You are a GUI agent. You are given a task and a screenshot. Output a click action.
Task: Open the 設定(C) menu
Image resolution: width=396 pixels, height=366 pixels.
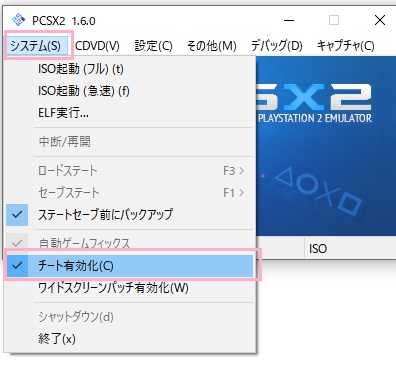153,45
